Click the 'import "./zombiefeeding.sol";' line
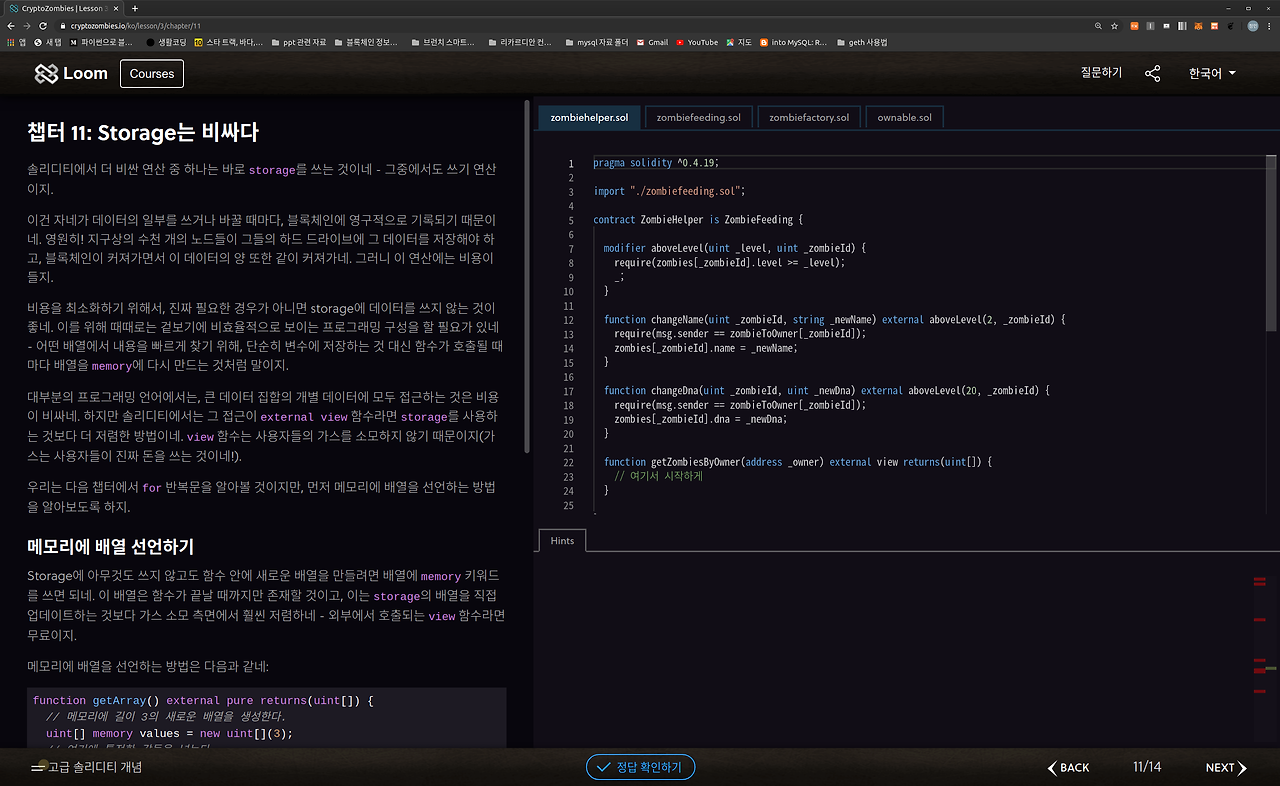The image size is (1280, 786). 669,191
